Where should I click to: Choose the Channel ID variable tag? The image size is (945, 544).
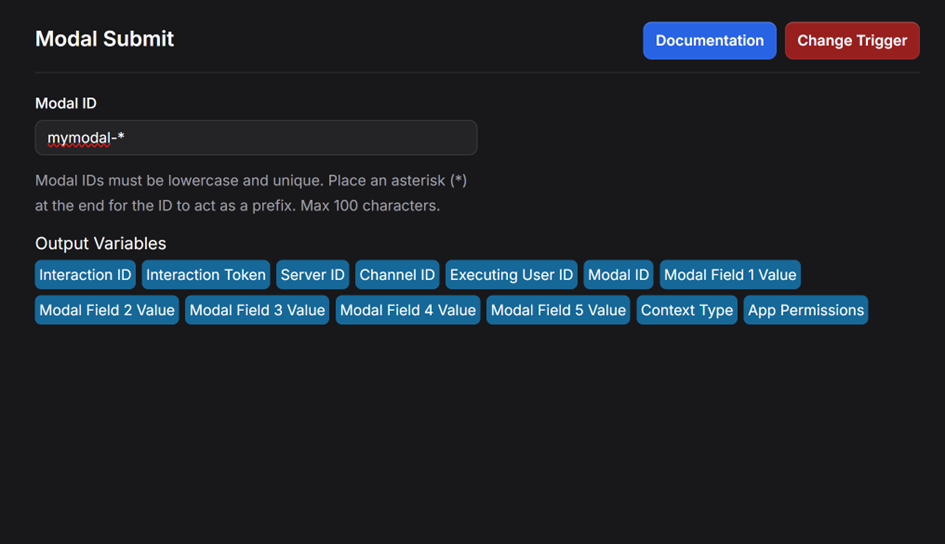(397, 275)
